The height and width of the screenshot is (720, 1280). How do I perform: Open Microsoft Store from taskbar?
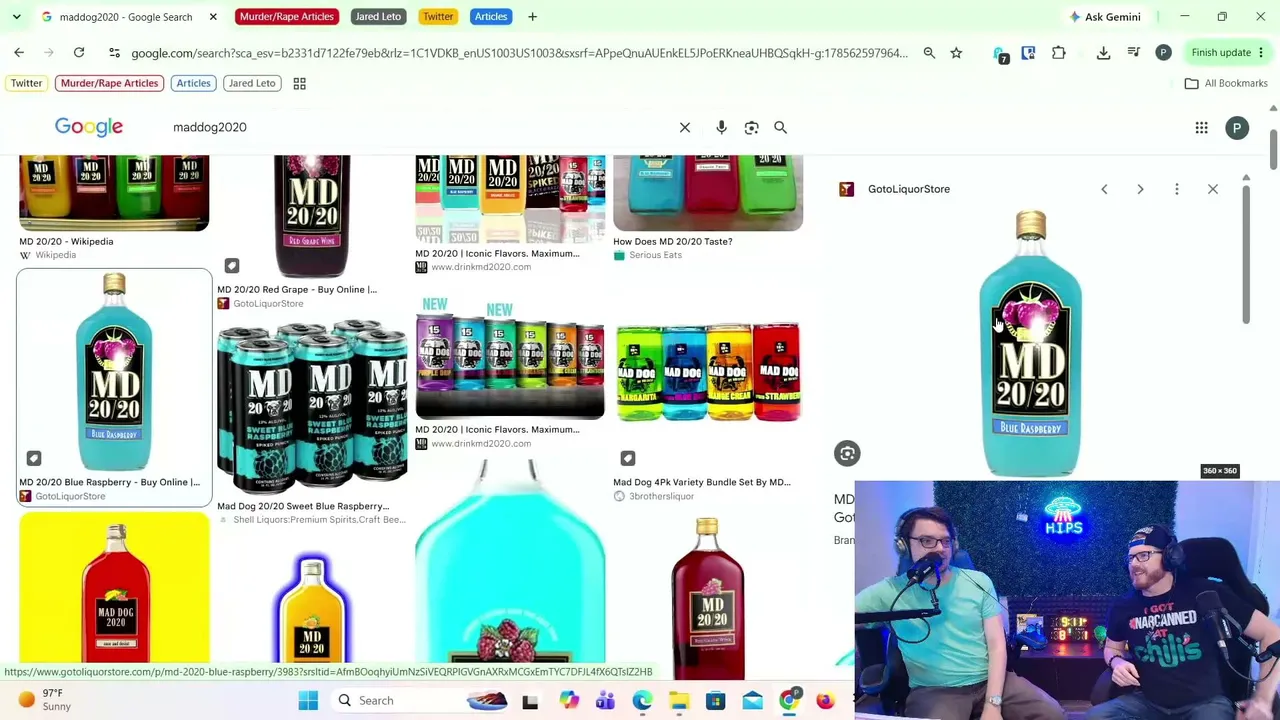tap(715, 701)
